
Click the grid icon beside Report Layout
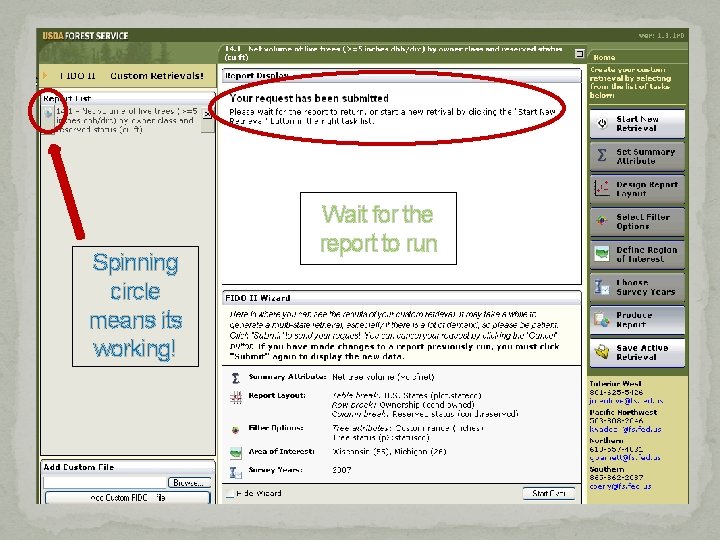[x=236, y=397]
